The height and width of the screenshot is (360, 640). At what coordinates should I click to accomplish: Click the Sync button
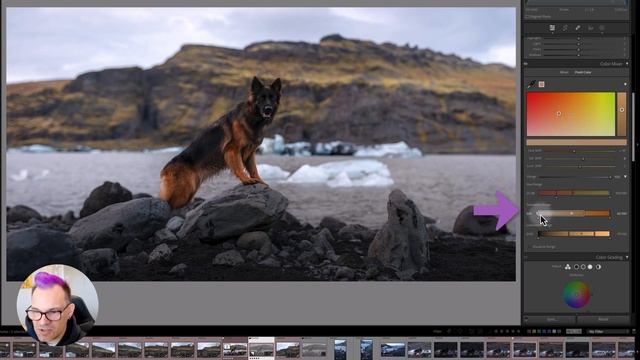(551, 319)
